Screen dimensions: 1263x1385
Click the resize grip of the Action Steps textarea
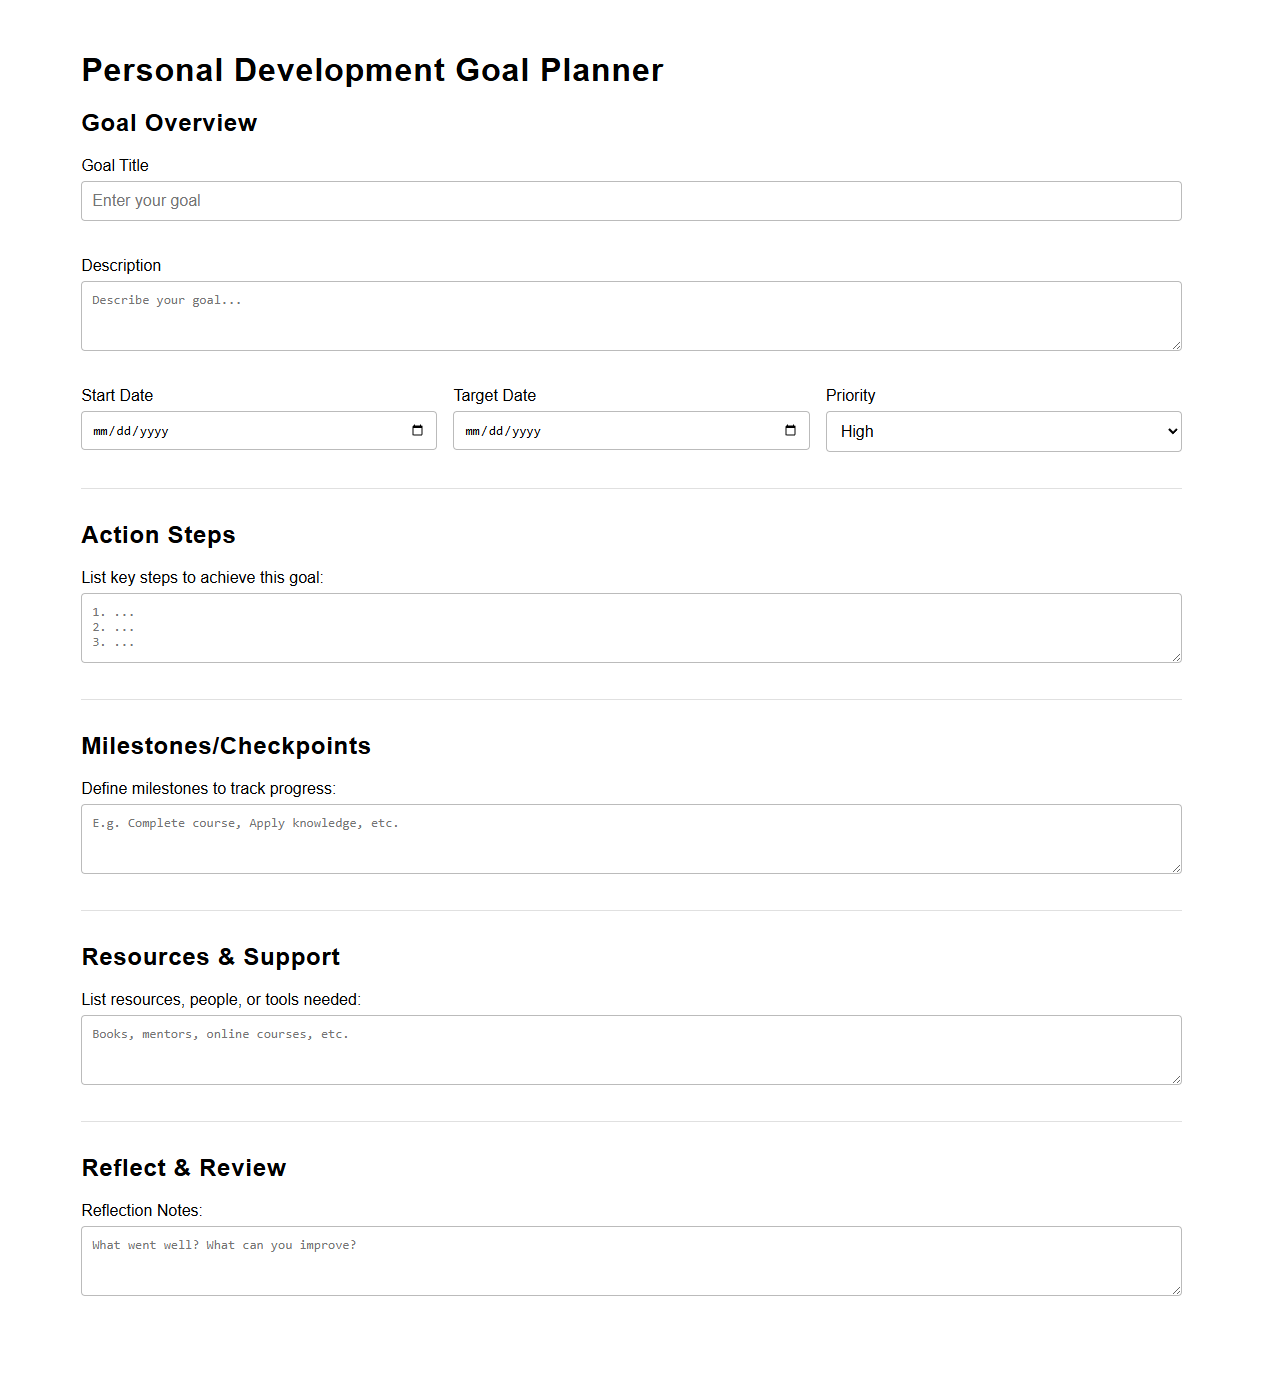pos(1176,656)
